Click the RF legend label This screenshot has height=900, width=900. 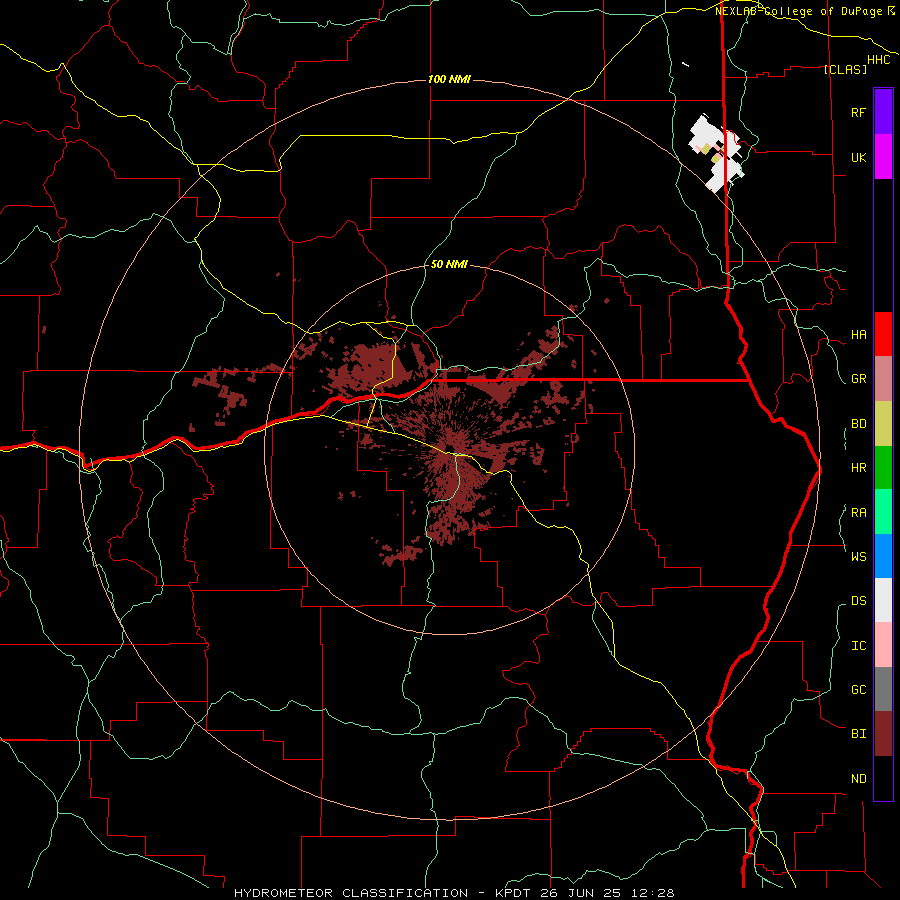(858, 112)
